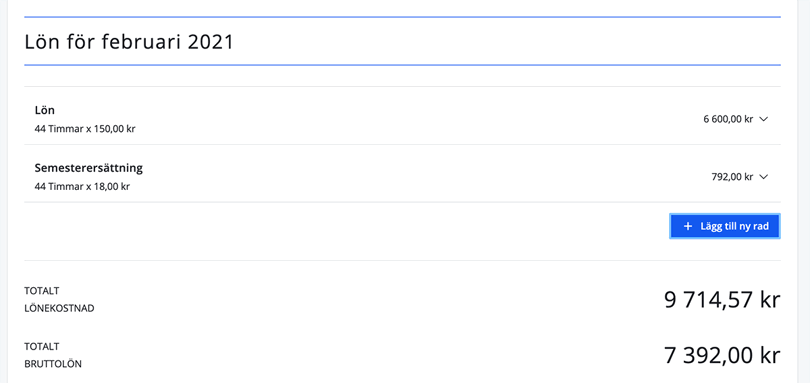Open the Semesterersättning row title

coord(89,168)
